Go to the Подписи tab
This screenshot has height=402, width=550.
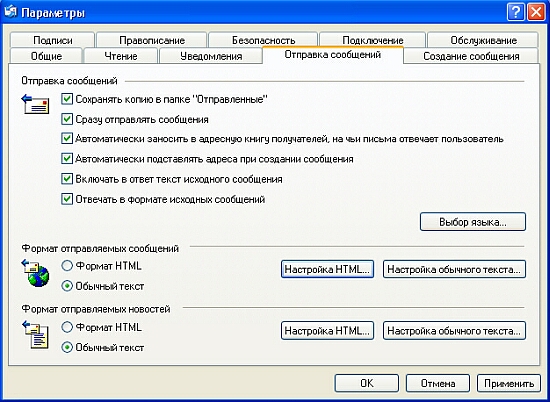(53, 40)
